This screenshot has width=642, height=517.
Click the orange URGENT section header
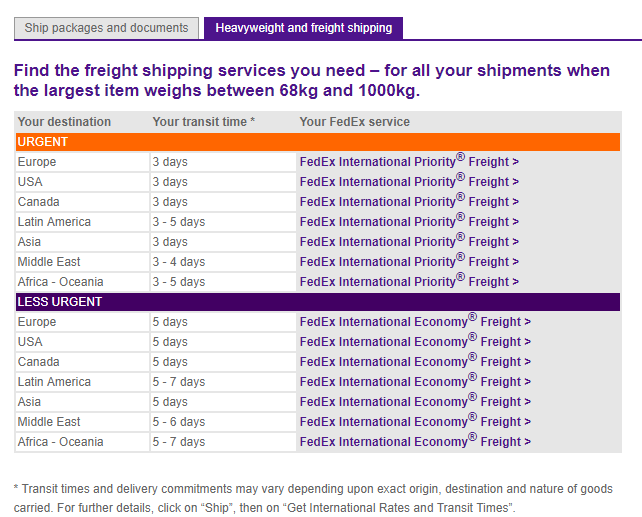click(318, 142)
